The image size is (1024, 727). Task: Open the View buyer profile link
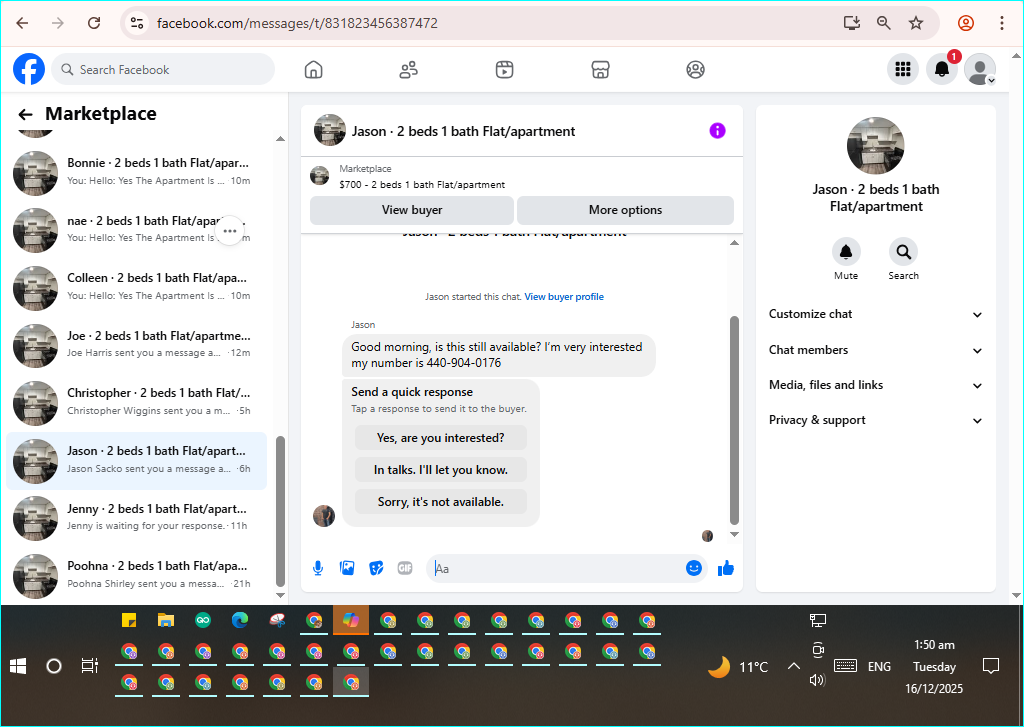(x=564, y=297)
